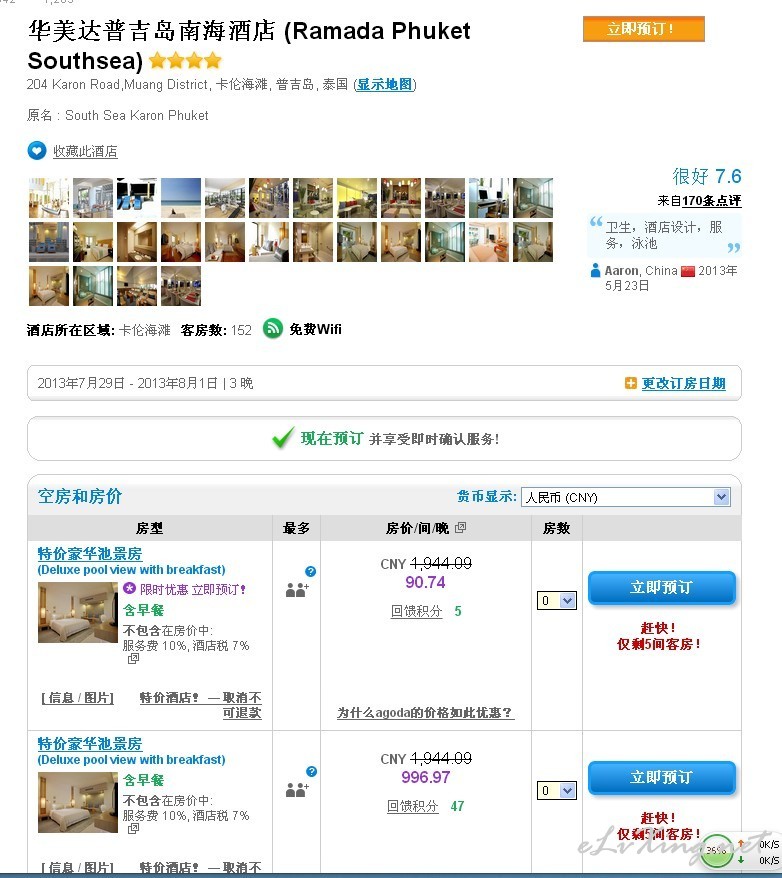Open the 货币显示 currency dropdown
The image size is (782, 878).
click(626, 497)
